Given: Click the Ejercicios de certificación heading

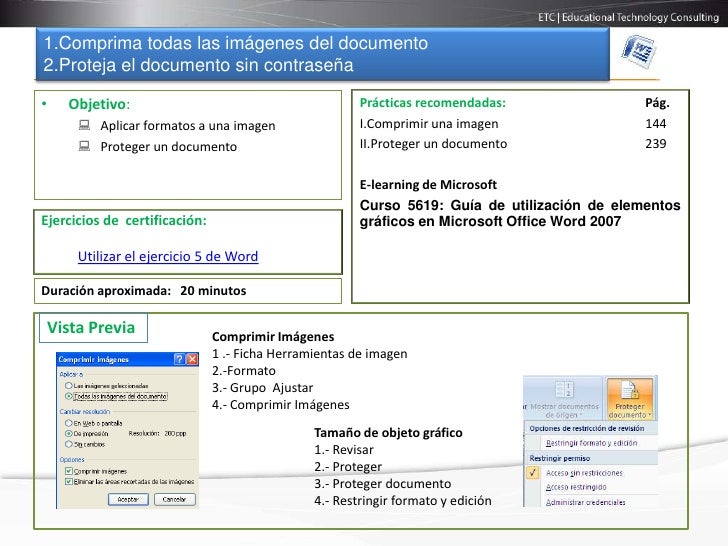Looking at the screenshot, I should [x=124, y=221].
